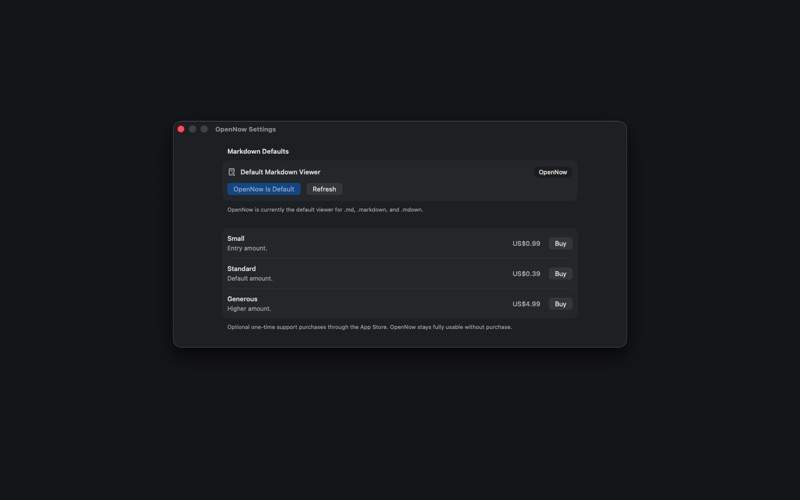Buy the Small US$0.99 support tier

click(x=560, y=243)
